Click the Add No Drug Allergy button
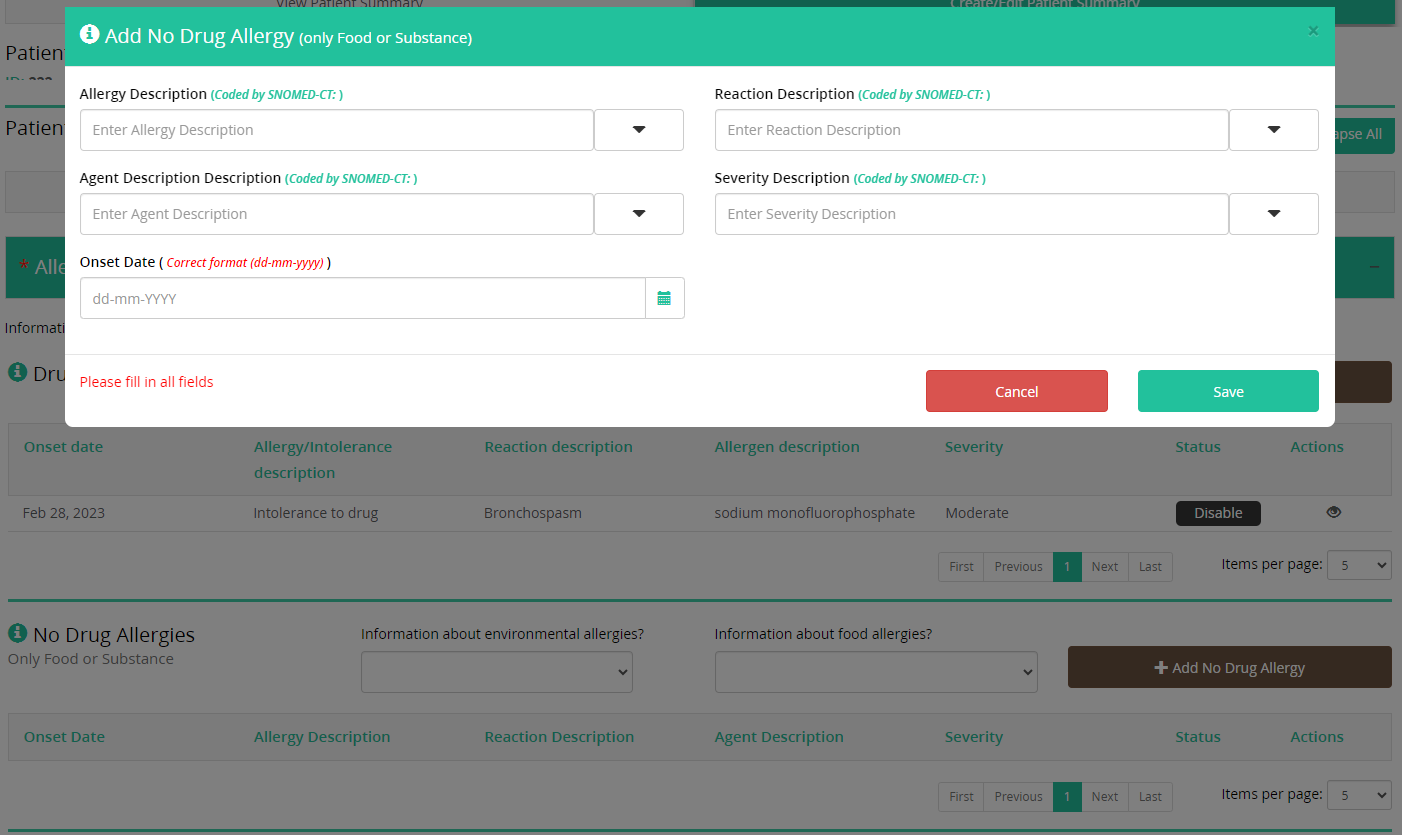Viewport: 1402px width, 835px height. (x=1229, y=667)
